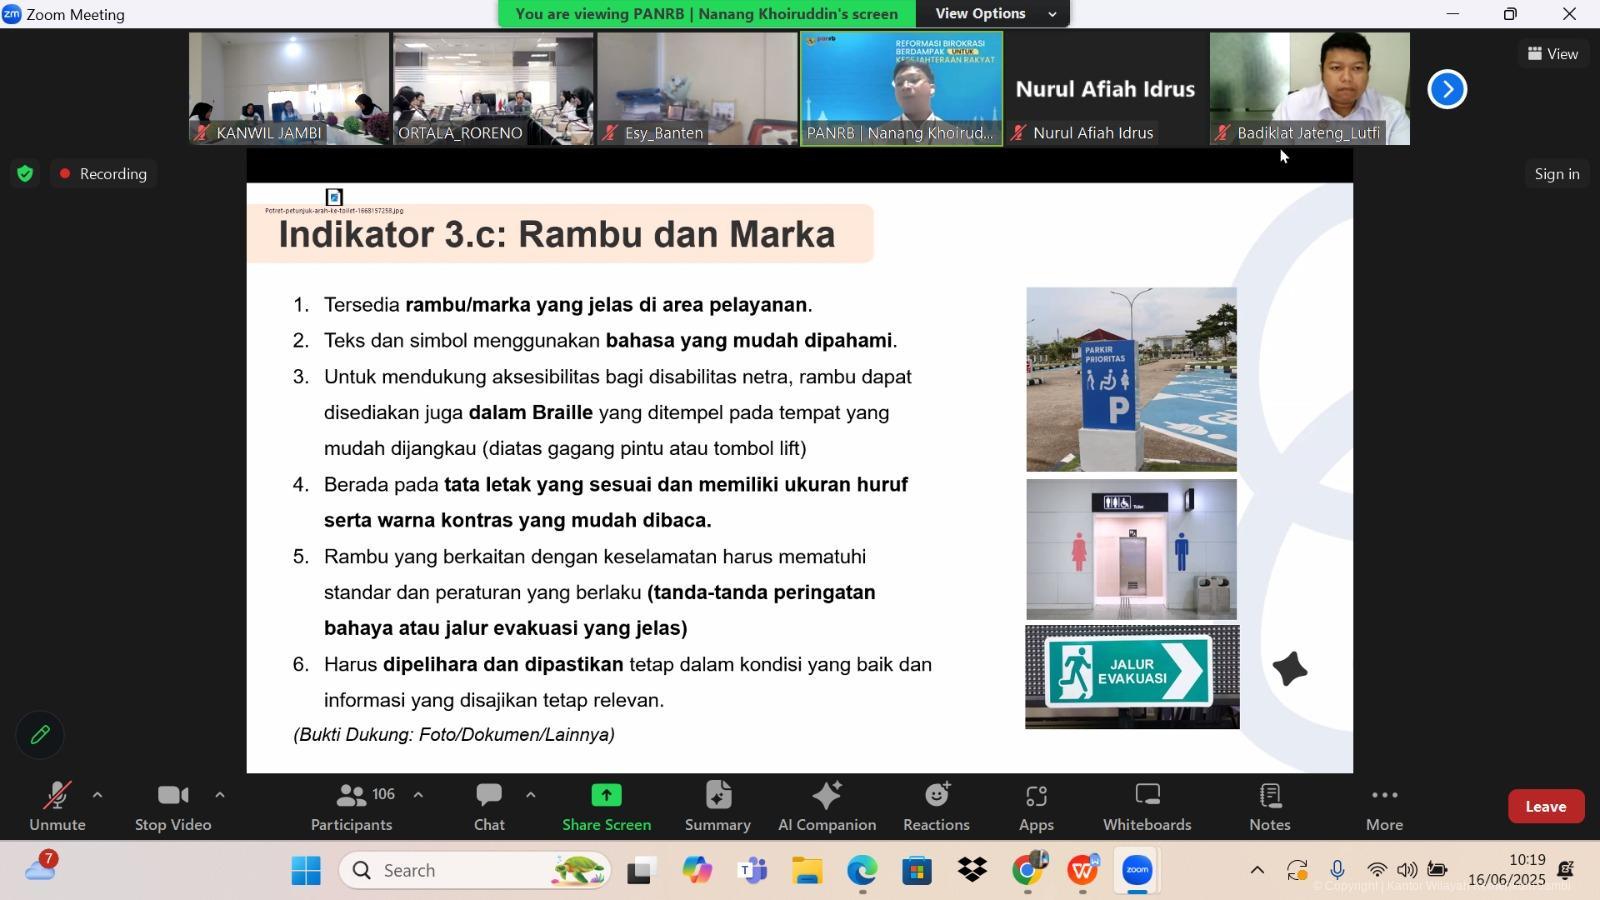Click the Parkir Prioritas photo on slide
This screenshot has height=900, width=1600.
pyautogui.click(x=1131, y=379)
